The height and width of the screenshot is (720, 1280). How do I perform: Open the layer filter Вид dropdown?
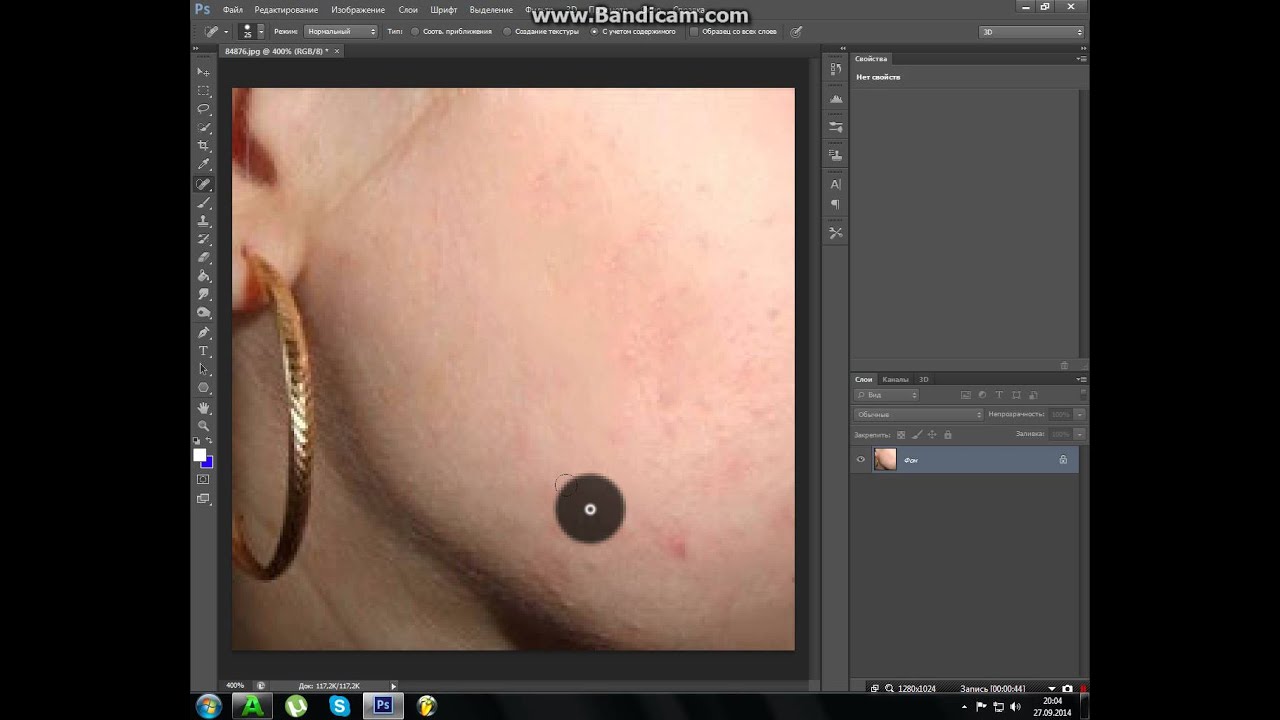(x=886, y=395)
